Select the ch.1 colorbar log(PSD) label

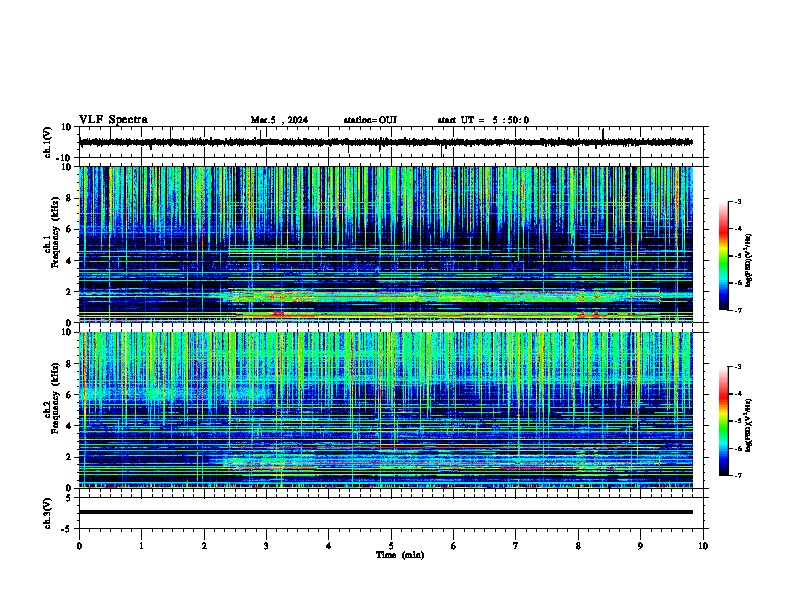click(749, 261)
